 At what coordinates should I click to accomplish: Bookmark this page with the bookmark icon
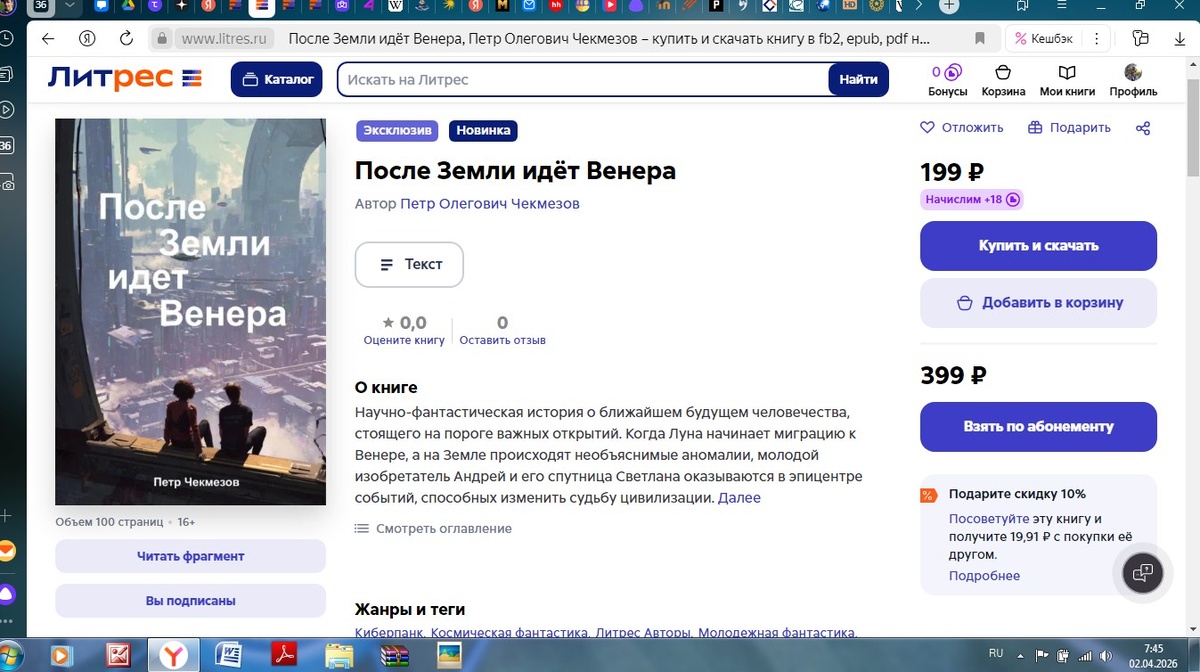(979, 39)
